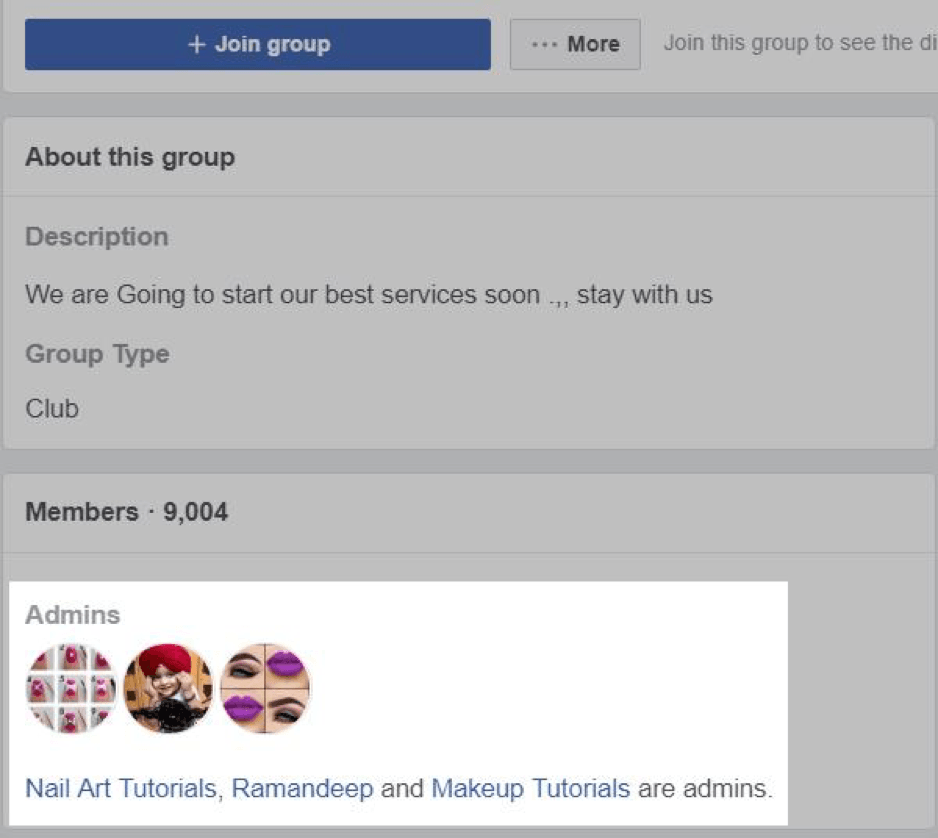Select the Club group type value

click(52, 409)
